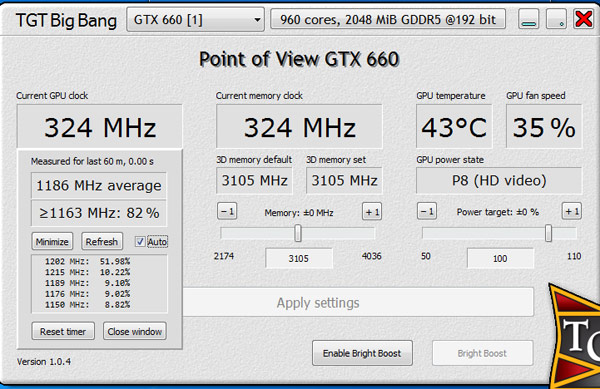Close the clock statistics window
The image size is (600, 389).
coord(135,331)
